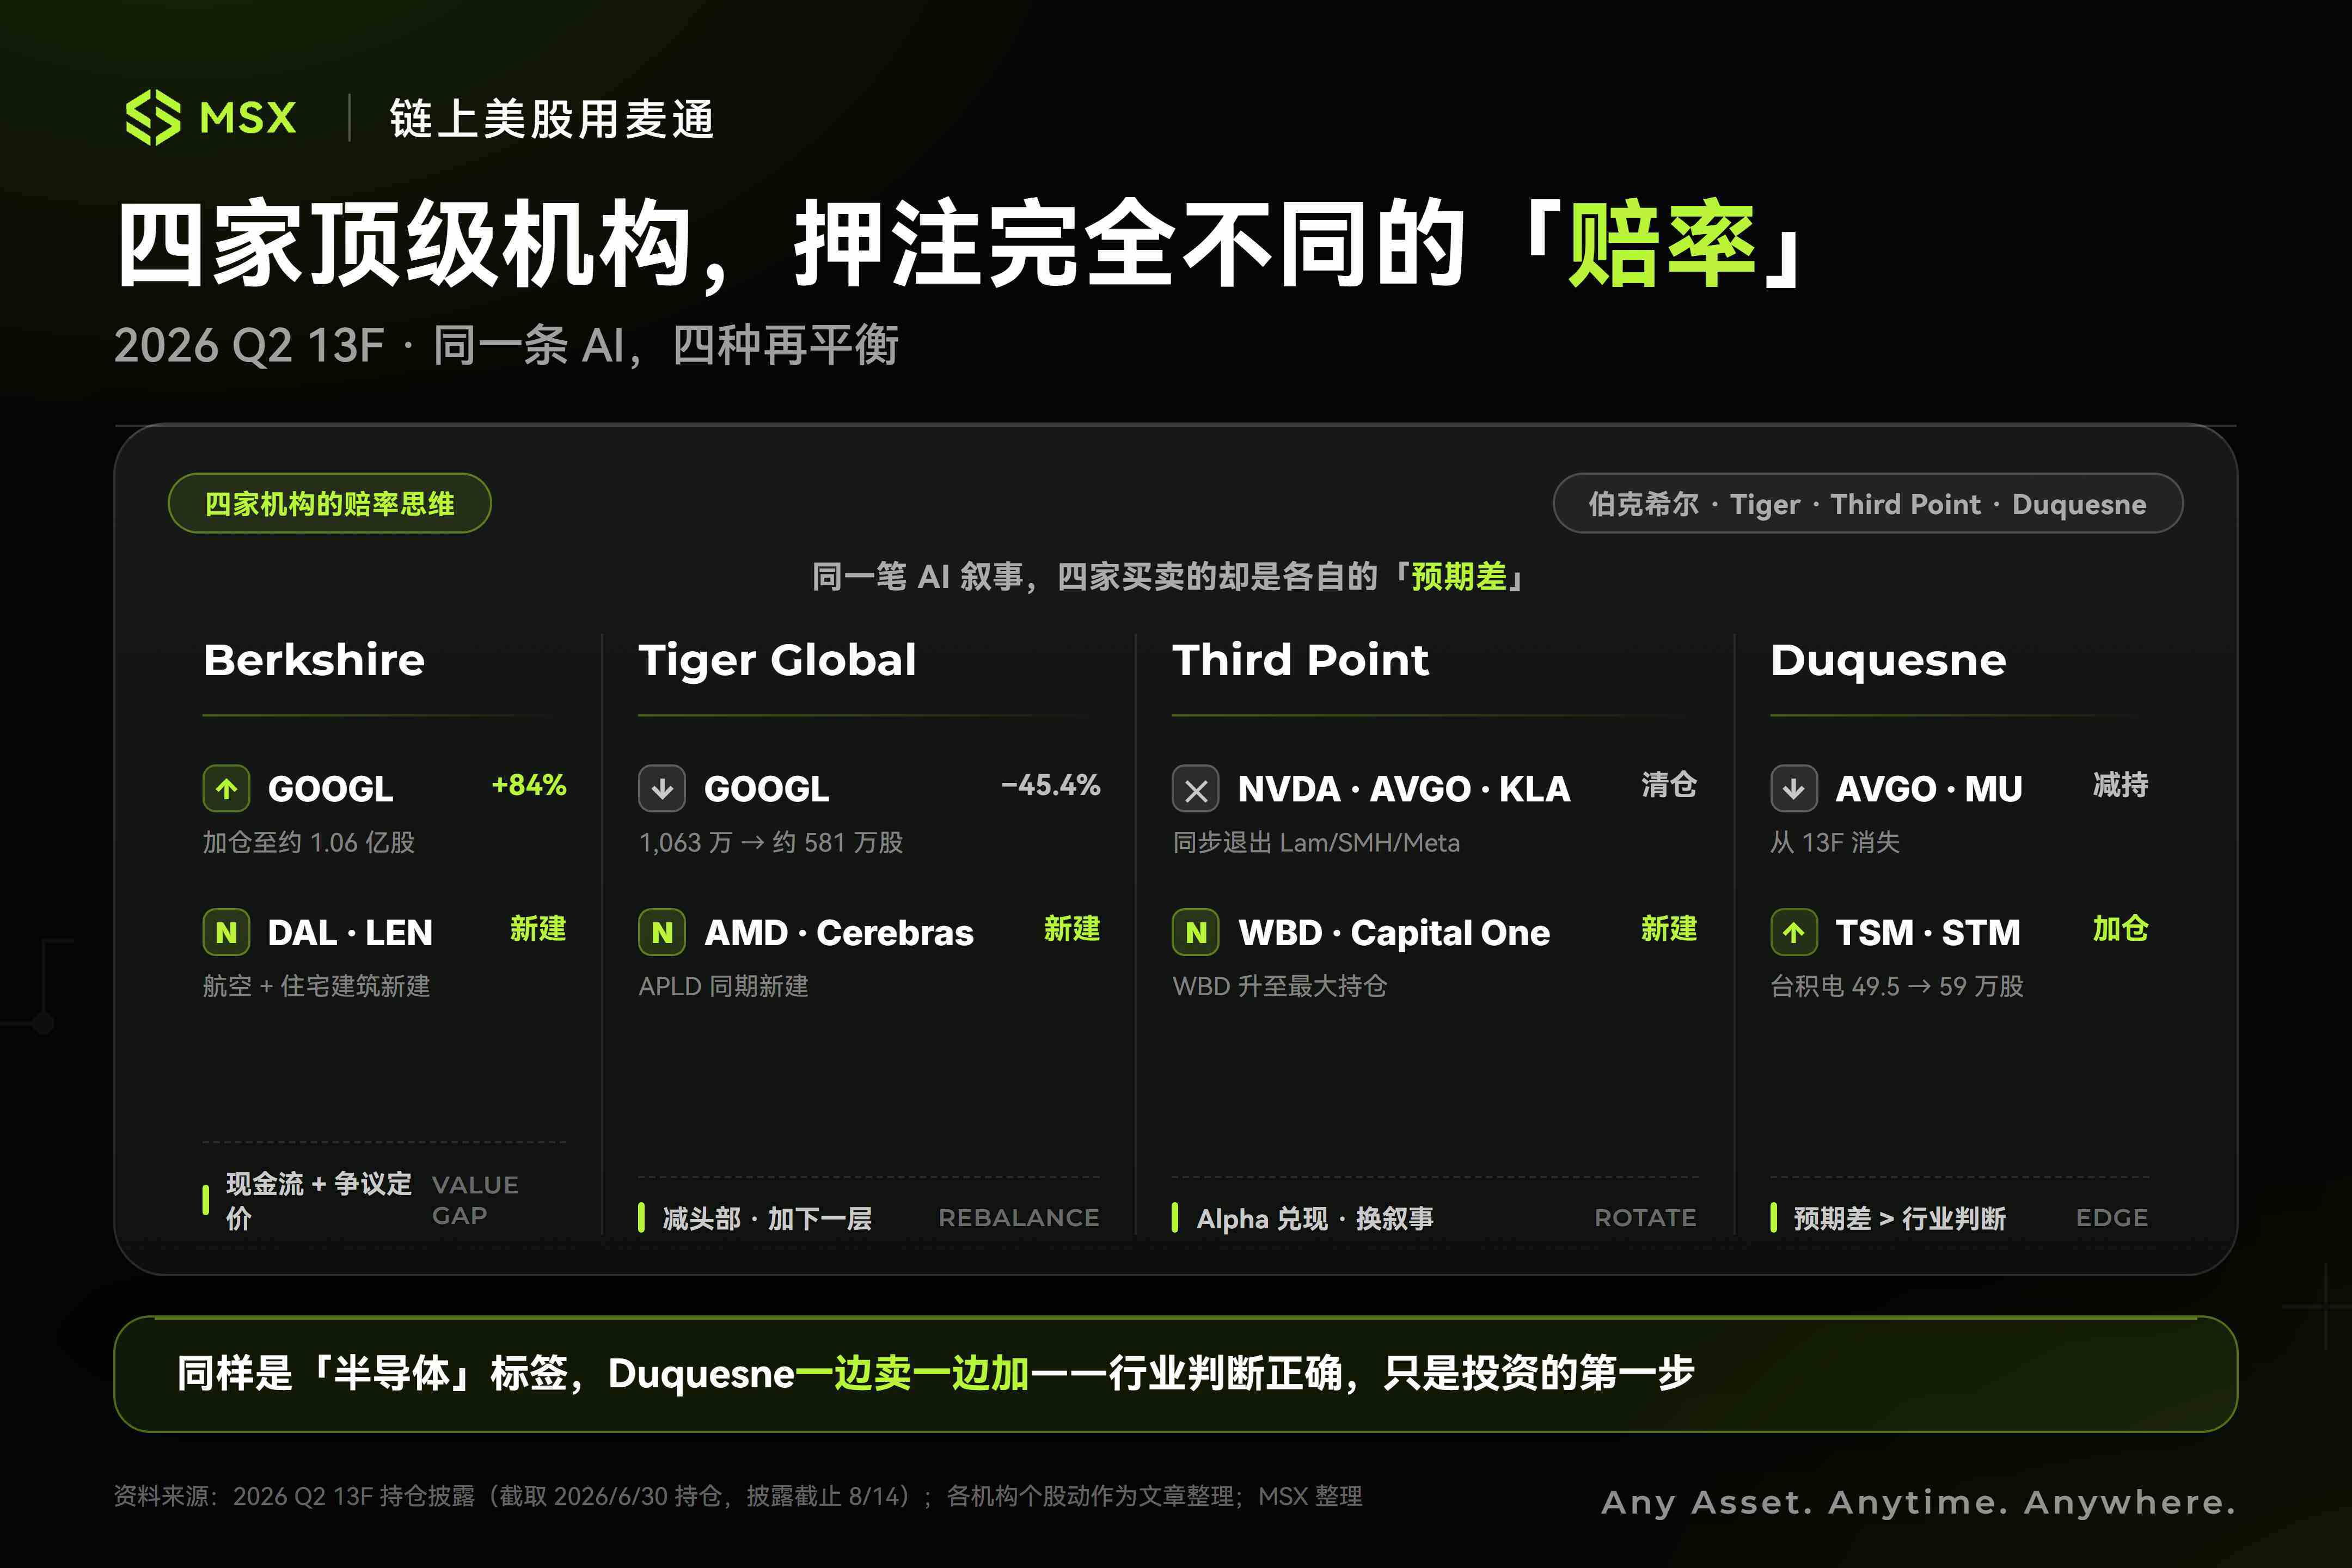Select the Duquesne column heading
Screen dimensions: 2352x1568
(x=1888, y=661)
